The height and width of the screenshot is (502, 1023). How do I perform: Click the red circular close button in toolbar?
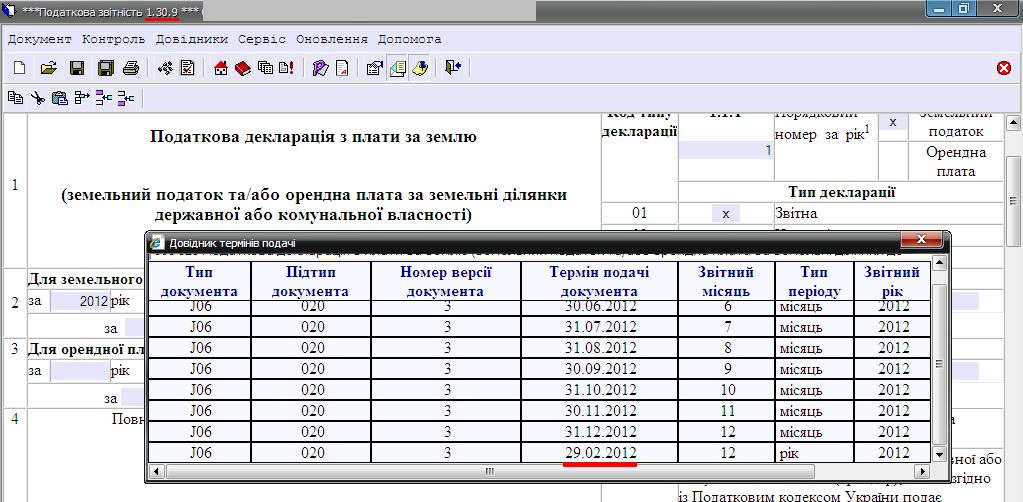tap(1004, 68)
